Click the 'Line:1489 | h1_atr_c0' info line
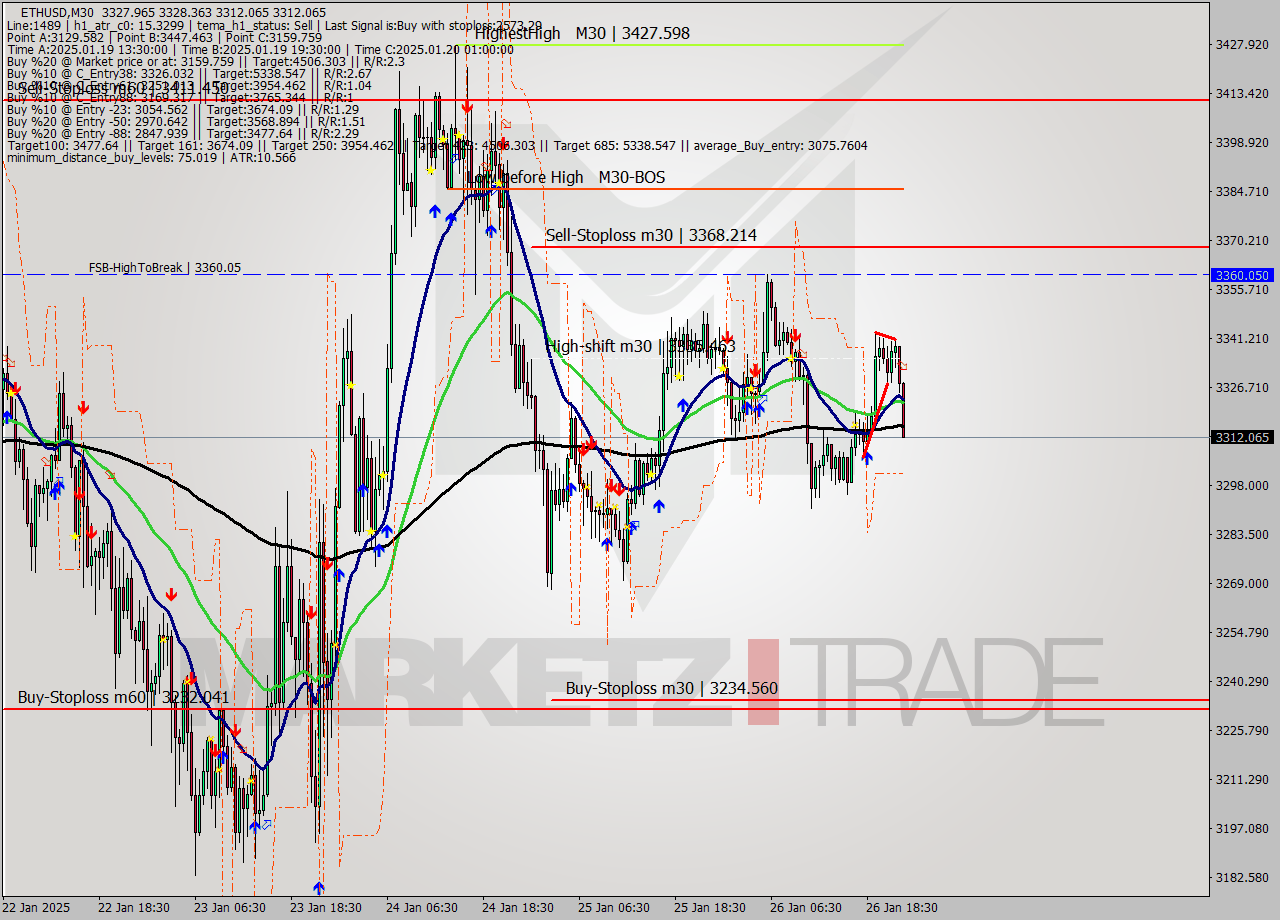 (274, 25)
